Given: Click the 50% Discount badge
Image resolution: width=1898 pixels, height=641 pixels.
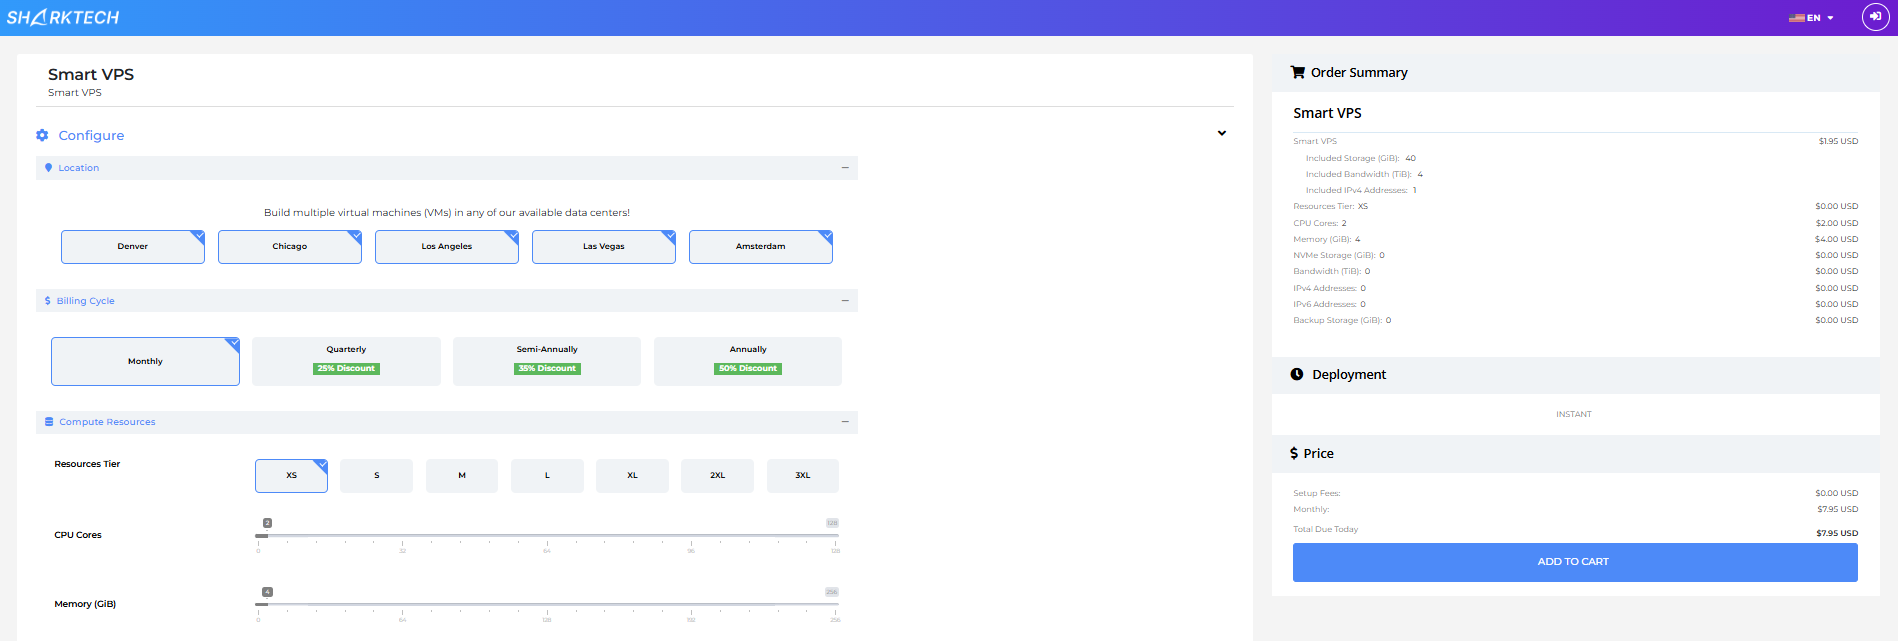Looking at the screenshot, I should click(748, 369).
